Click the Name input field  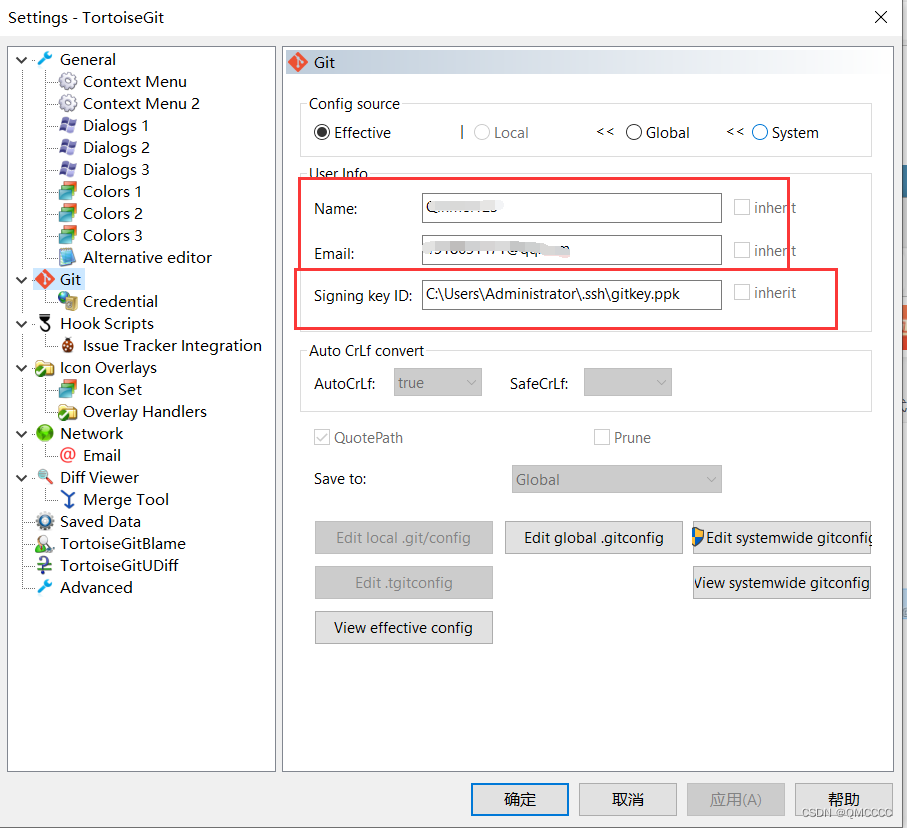[x=572, y=208]
